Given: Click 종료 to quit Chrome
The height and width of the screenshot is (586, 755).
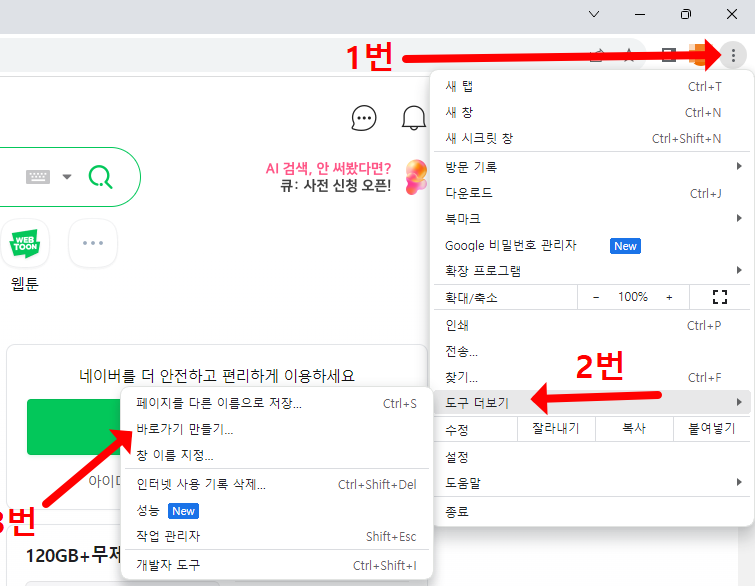Looking at the screenshot, I should pos(592,511).
